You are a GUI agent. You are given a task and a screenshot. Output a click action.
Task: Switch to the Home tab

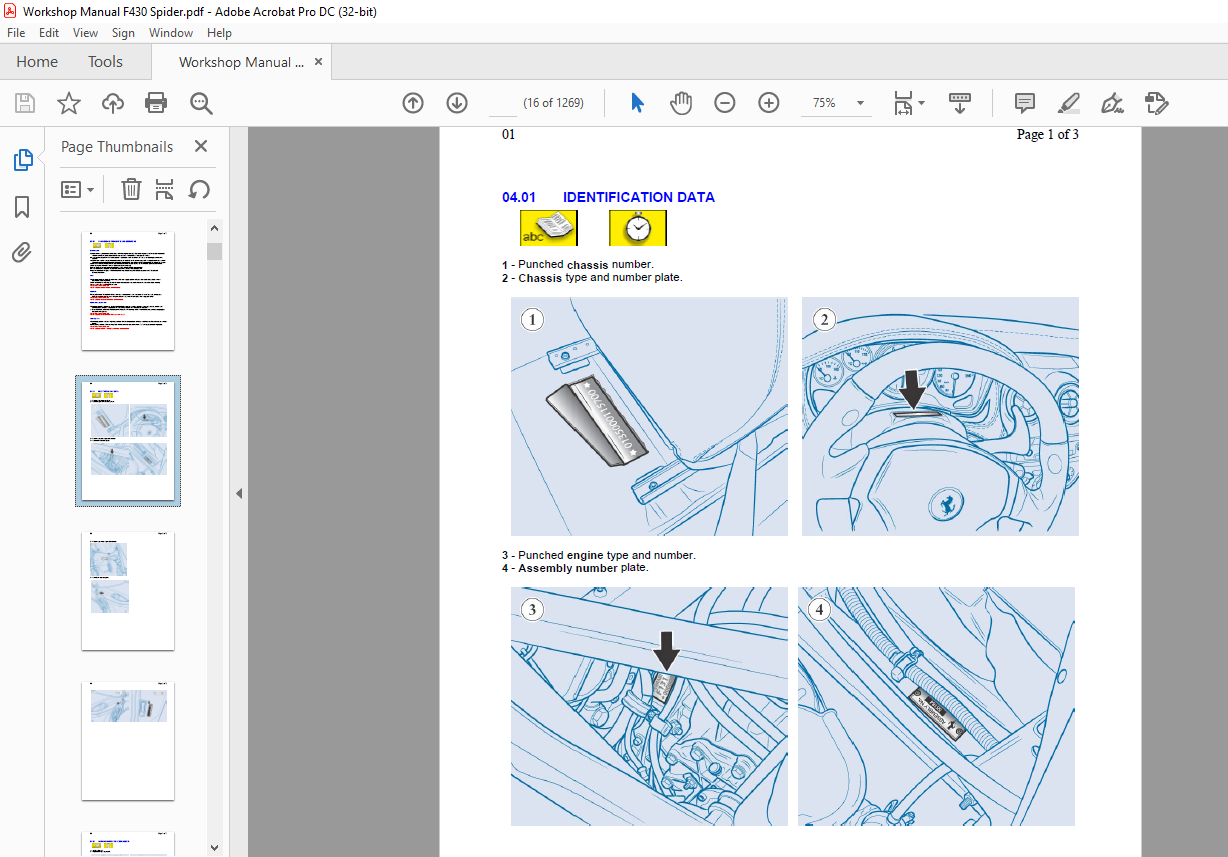coord(37,62)
